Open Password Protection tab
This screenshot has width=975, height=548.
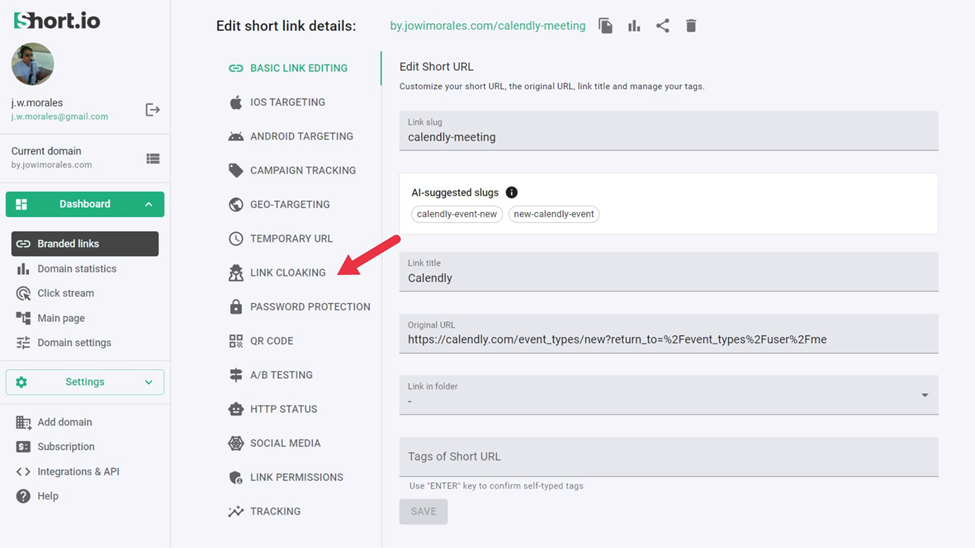coord(310,307)
